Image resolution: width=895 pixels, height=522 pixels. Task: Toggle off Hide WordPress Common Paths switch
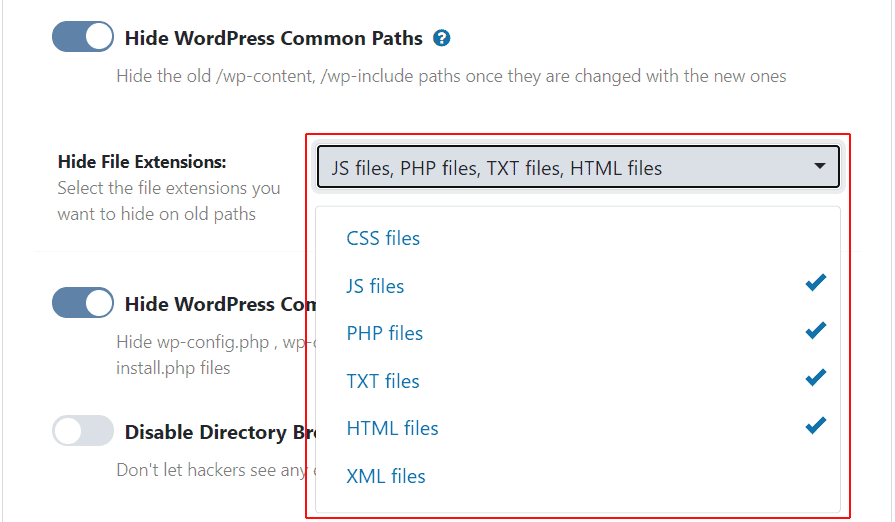pos(83,38)
